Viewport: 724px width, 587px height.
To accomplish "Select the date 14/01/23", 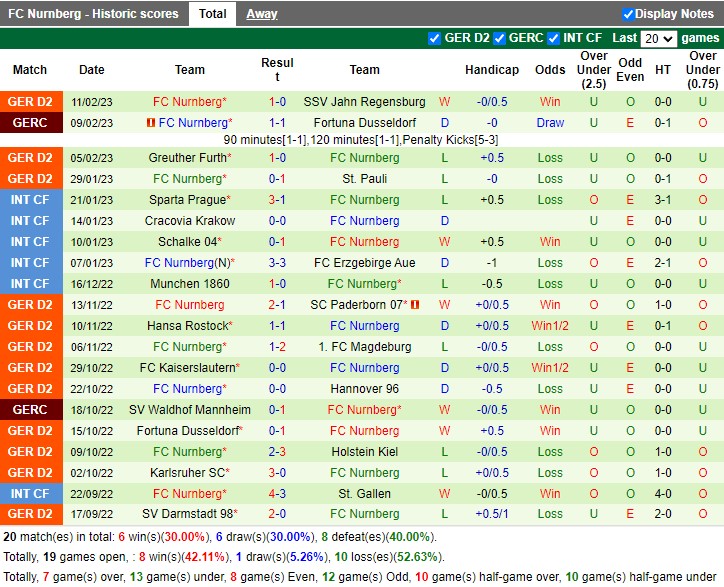I will click(x=91, y=221).
